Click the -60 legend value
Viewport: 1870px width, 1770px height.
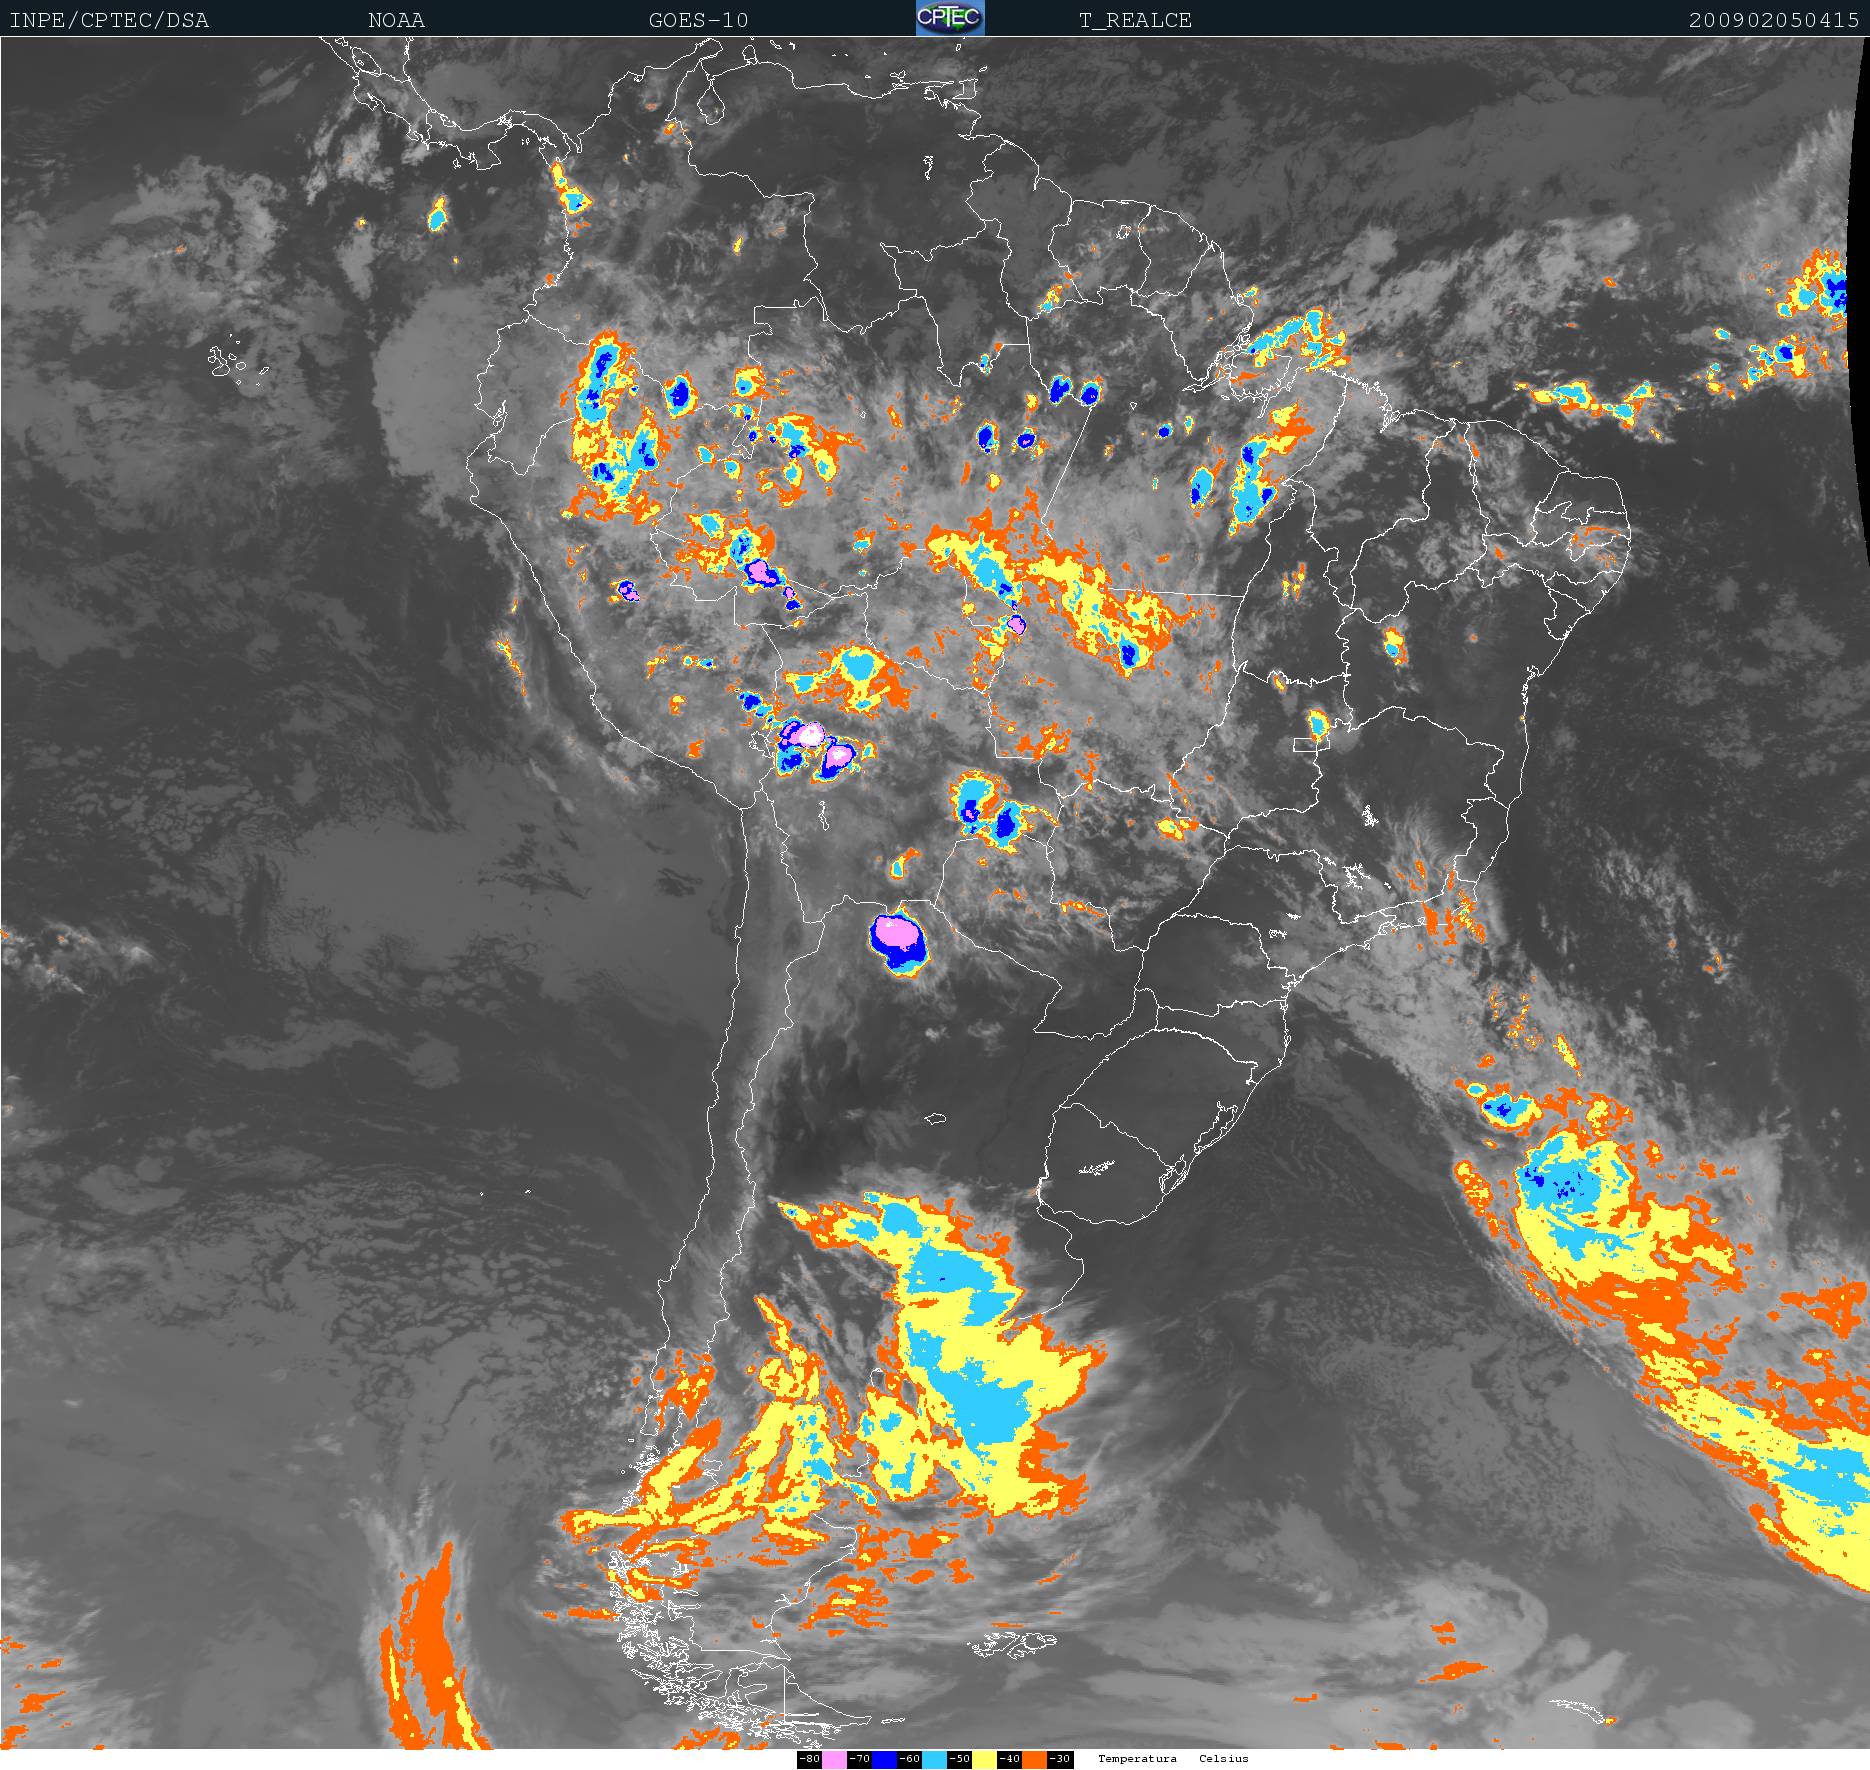909,1759
